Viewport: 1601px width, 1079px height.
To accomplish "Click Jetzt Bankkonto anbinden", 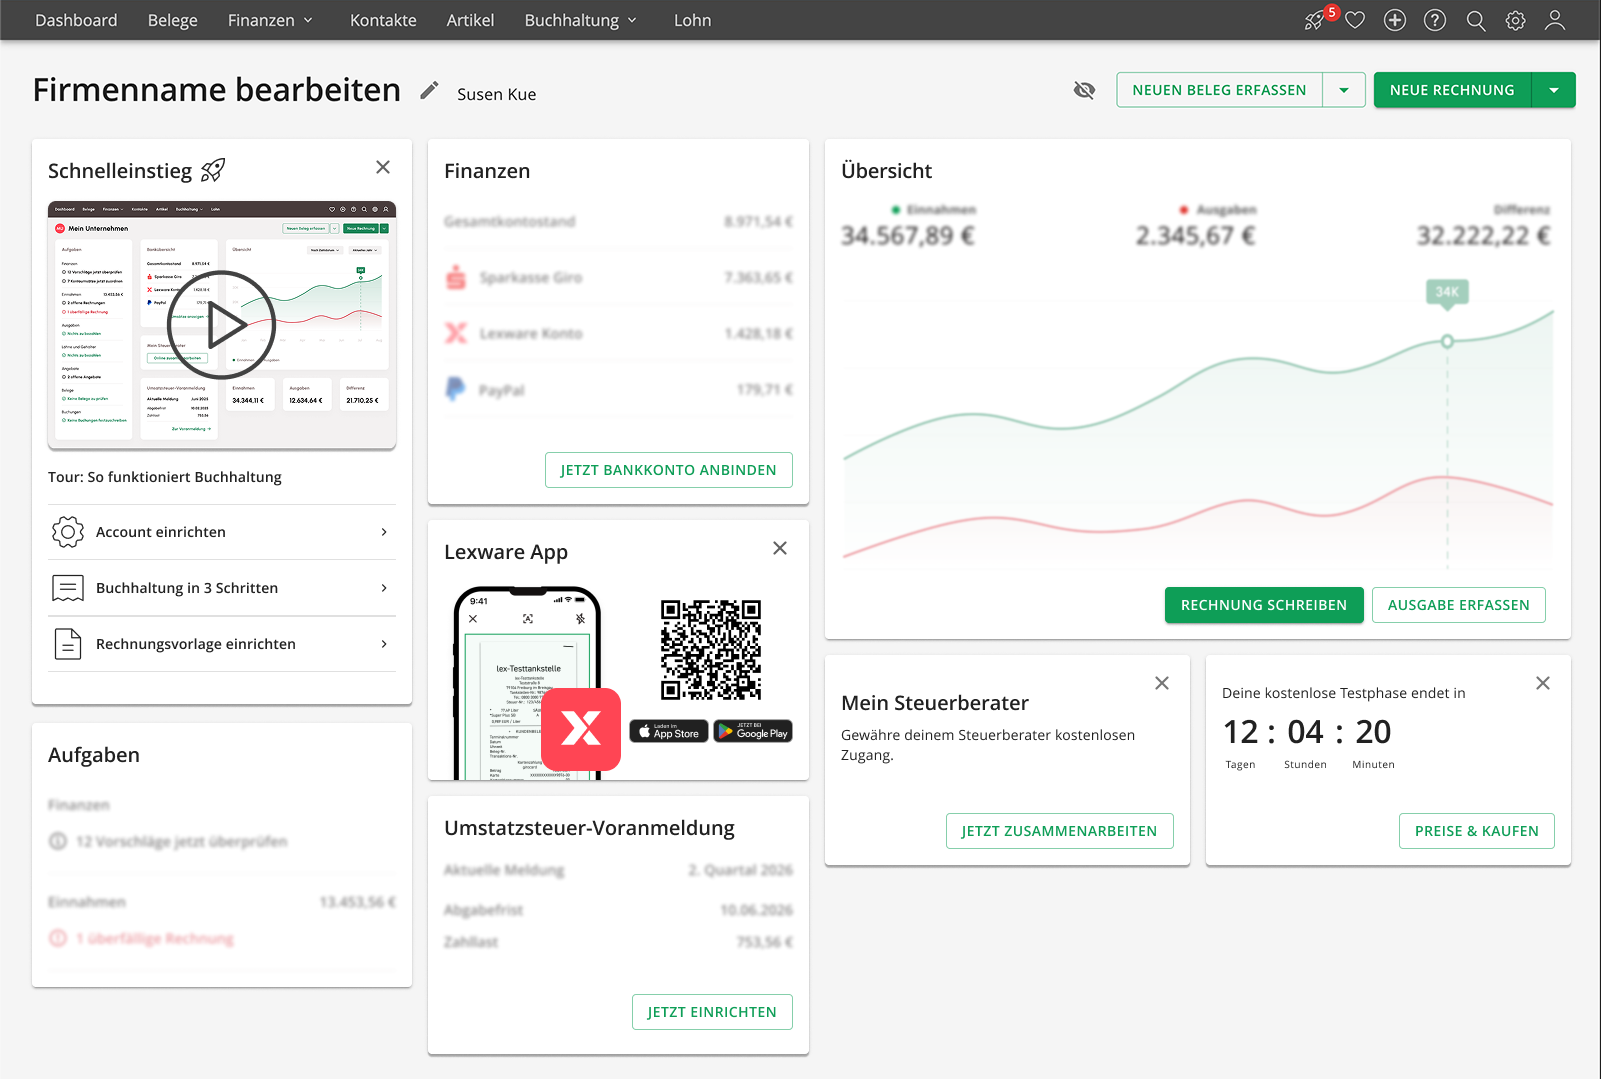I will (668, 470).
